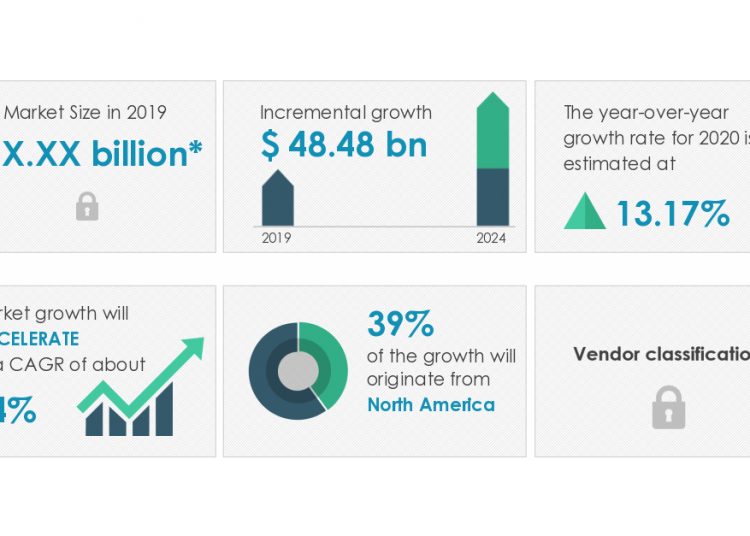Click the dark lower part of the 2024 bar
Screen dimensions: 750x536
pos(492,196)
